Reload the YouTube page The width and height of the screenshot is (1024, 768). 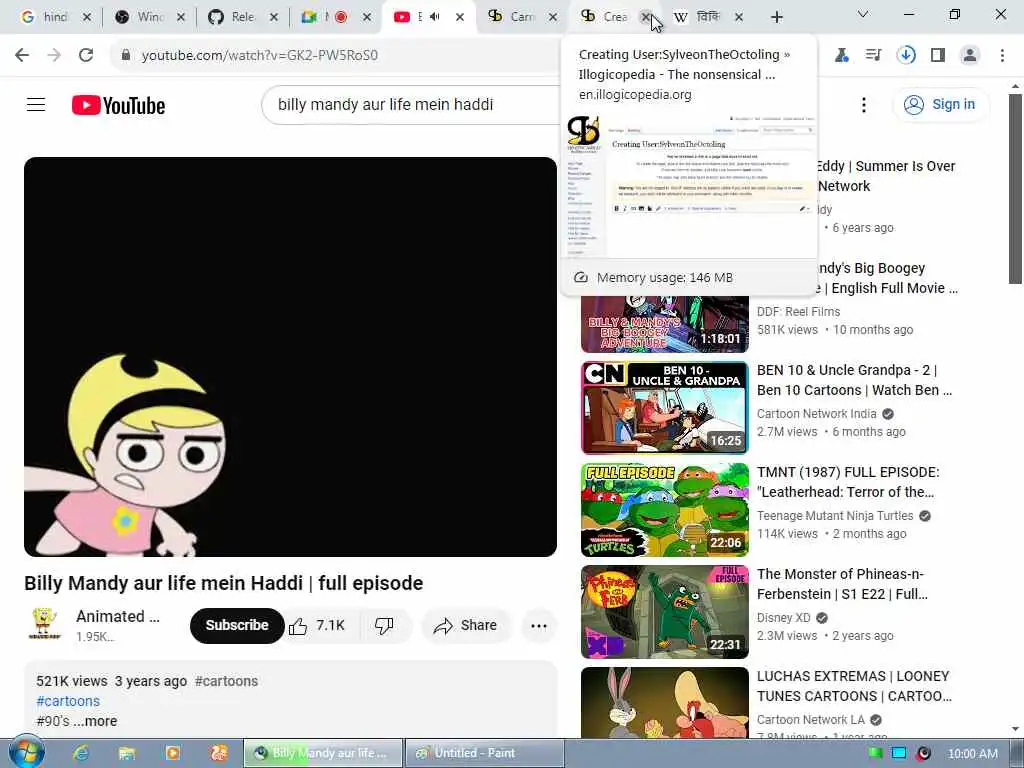[86, 56]
